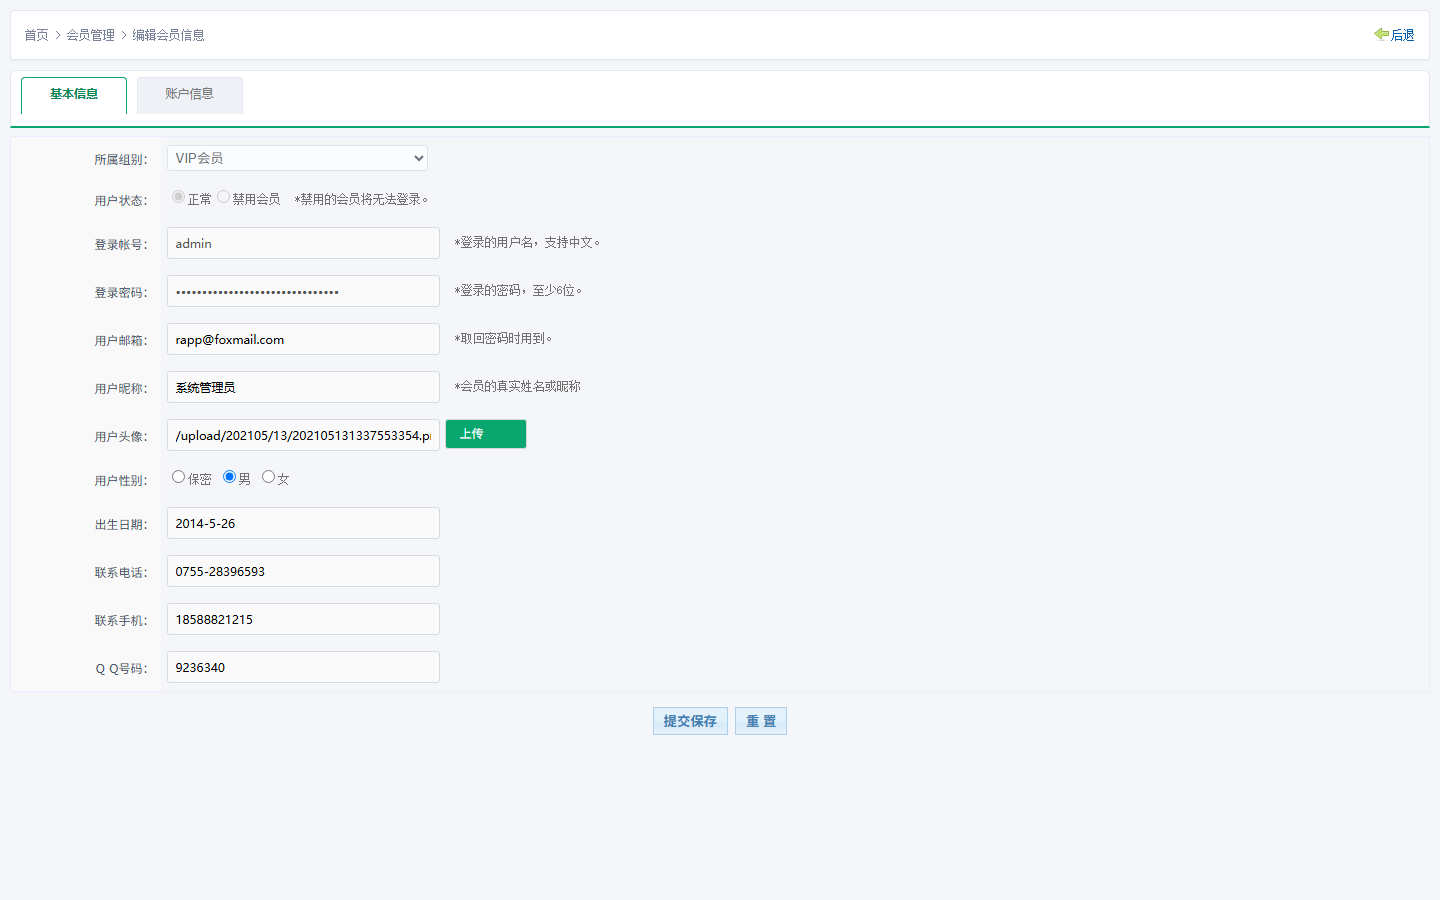The height and width of the screenshot is (900, 1440).
Task: Click the 出生日期 date field
Action: point(303,523)
